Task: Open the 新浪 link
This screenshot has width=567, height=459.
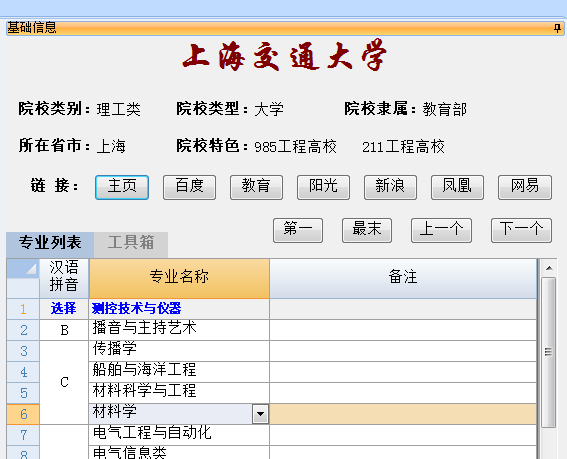Action: 390,187
